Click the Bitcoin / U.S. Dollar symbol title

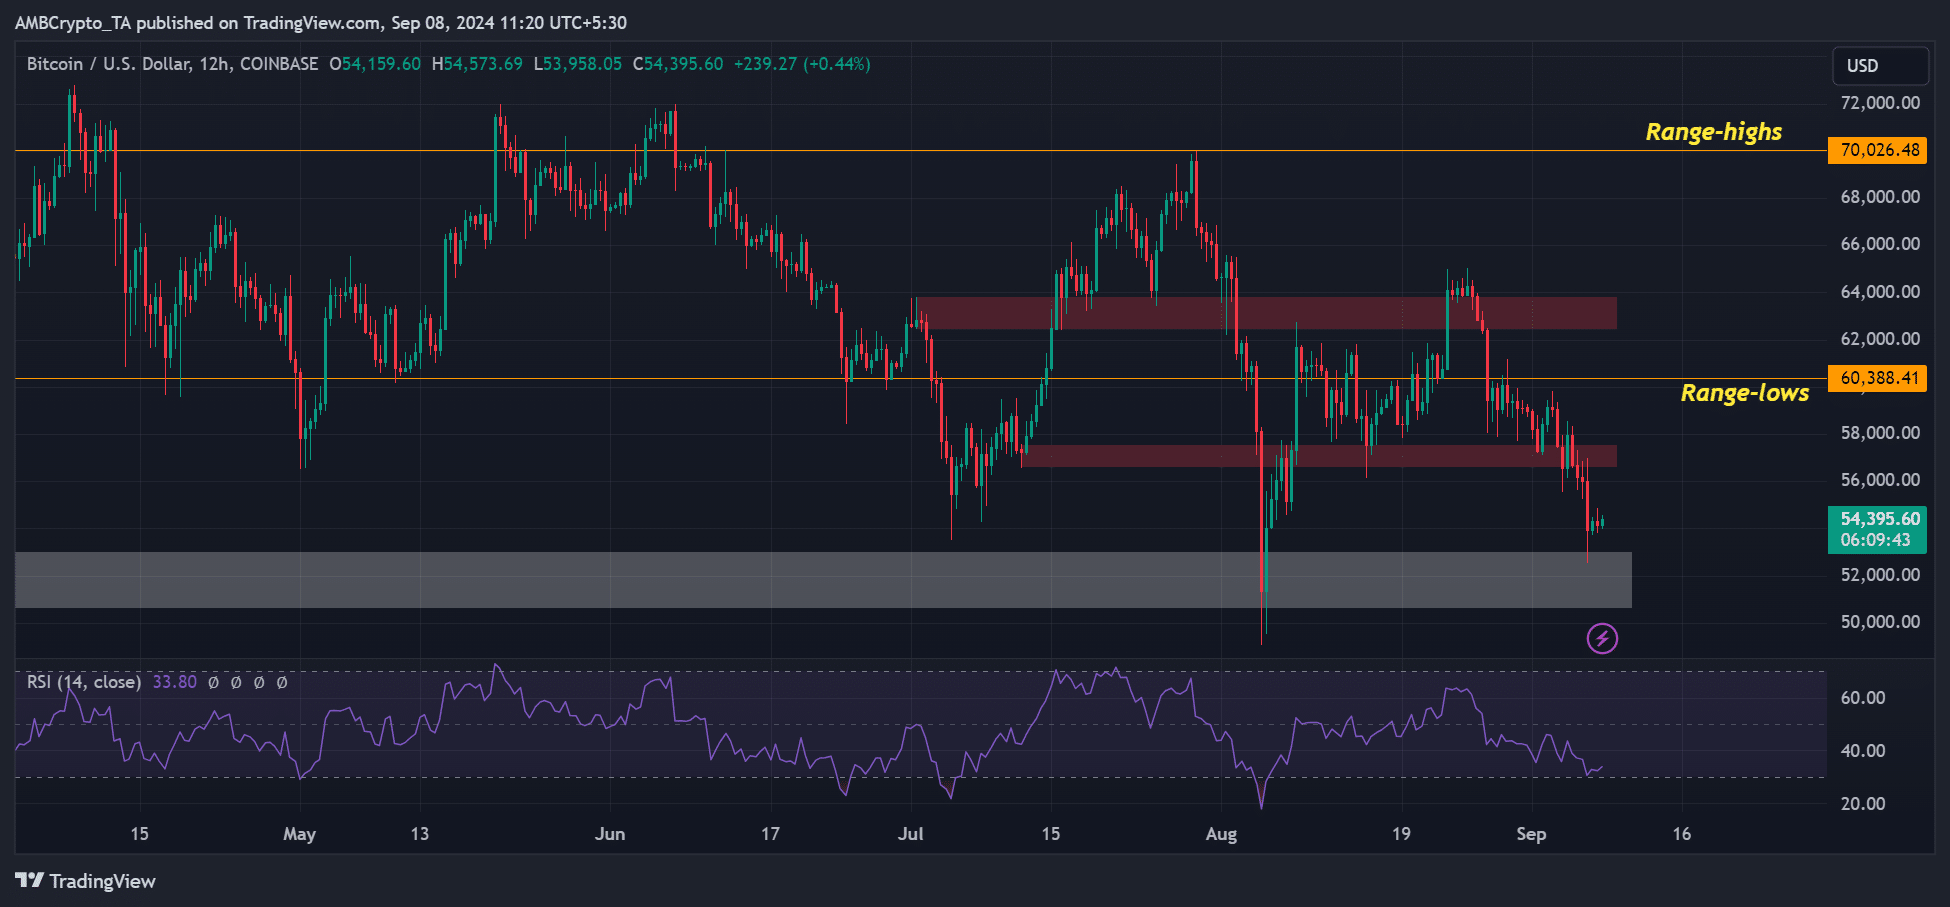[108, 64]
